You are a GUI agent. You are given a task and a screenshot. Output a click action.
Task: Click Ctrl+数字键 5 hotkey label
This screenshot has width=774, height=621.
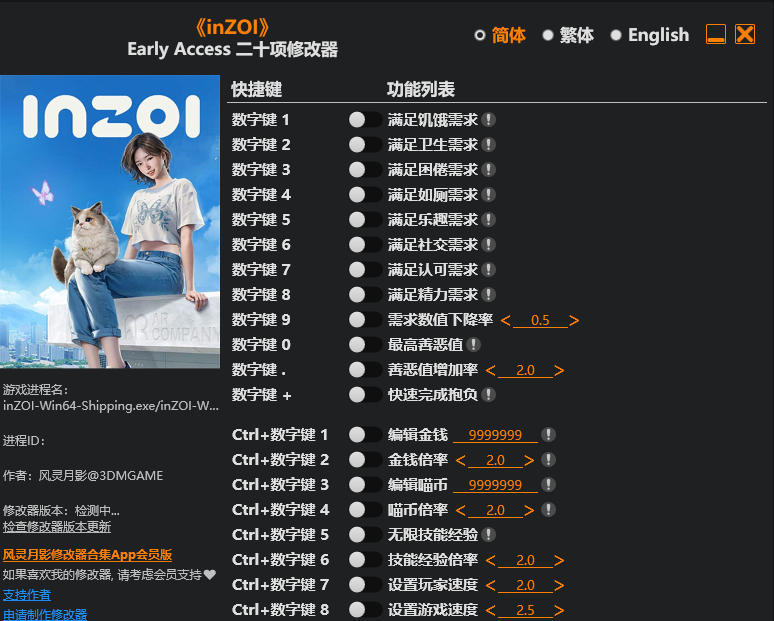(x=280, y=535)
